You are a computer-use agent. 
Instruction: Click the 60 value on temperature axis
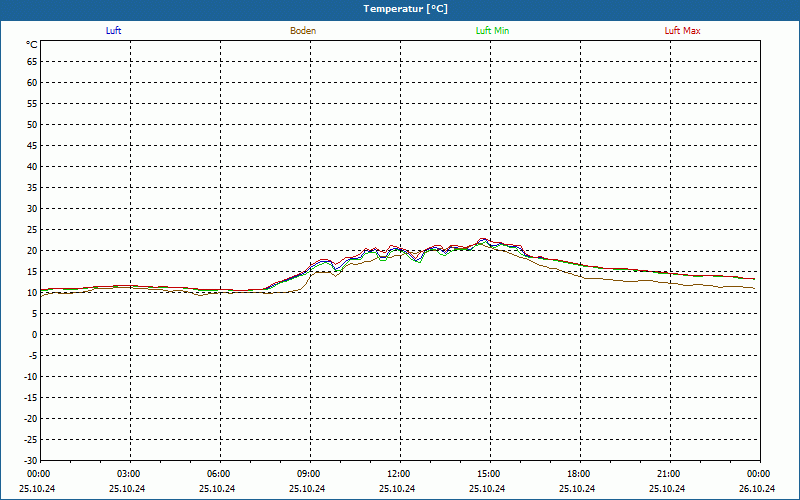click(32, 83)
